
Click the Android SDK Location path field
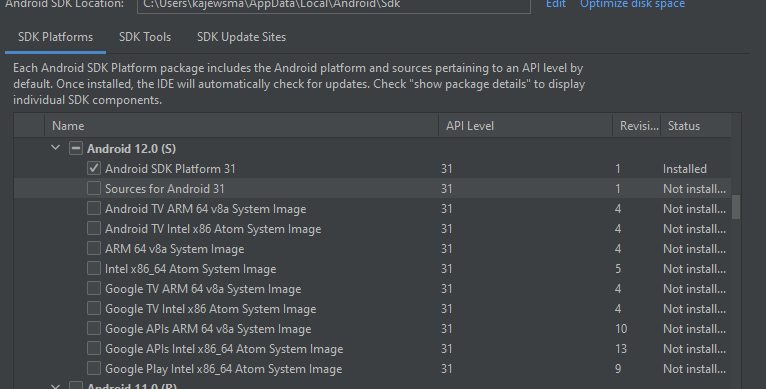pos(334,5)
